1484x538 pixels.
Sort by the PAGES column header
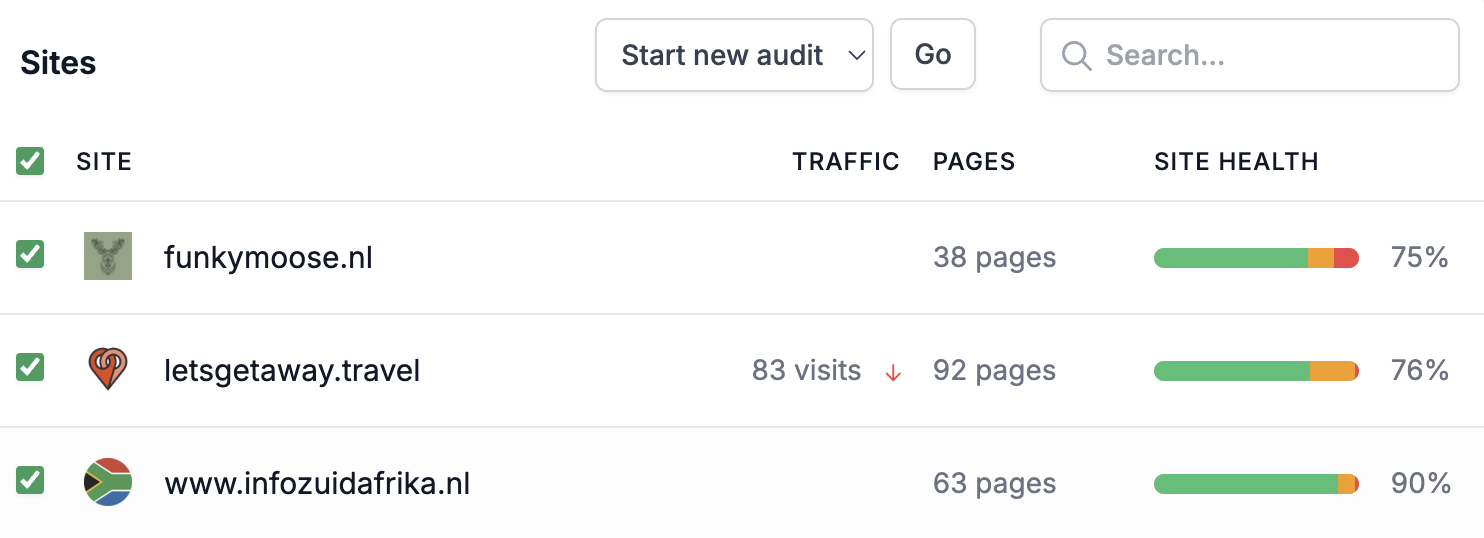coord(974,161)
